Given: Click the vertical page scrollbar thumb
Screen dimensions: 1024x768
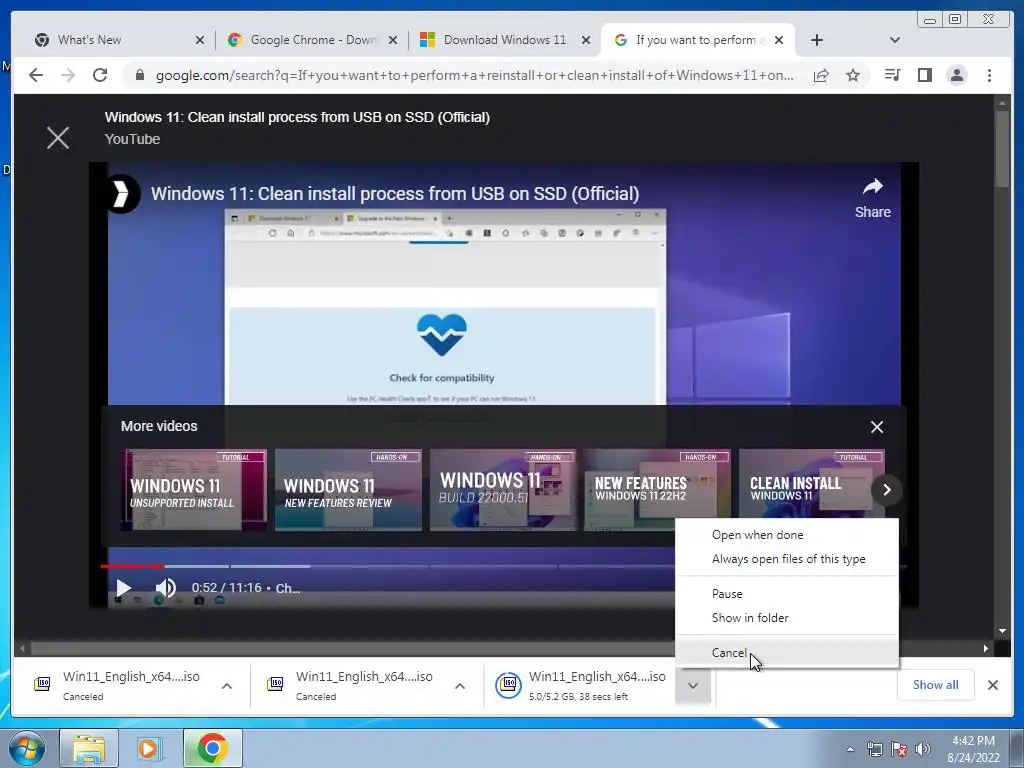Looking at the screenshot, I should coord(1002,149).
